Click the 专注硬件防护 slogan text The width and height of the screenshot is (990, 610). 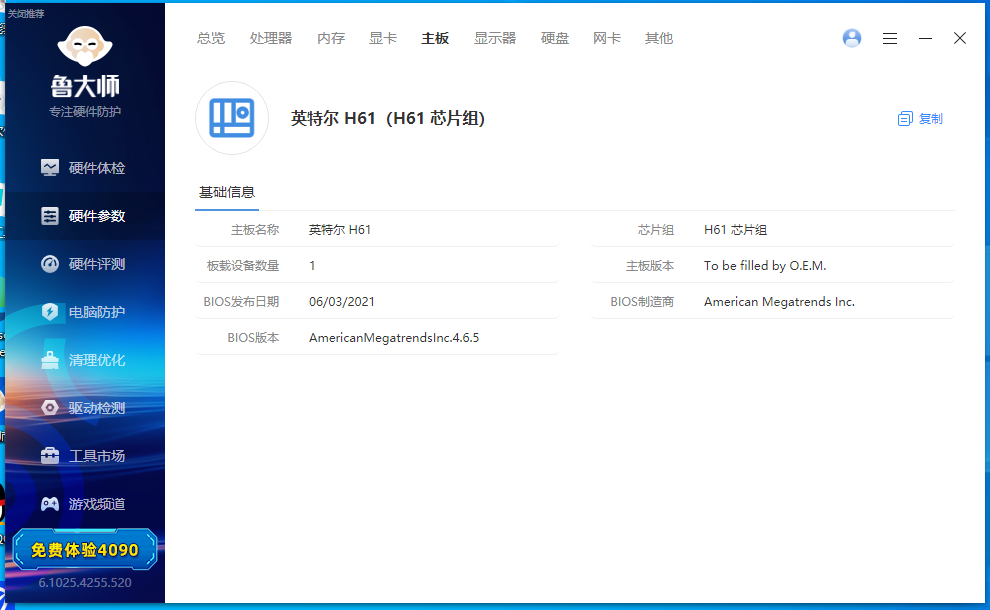tap(85, 112)
